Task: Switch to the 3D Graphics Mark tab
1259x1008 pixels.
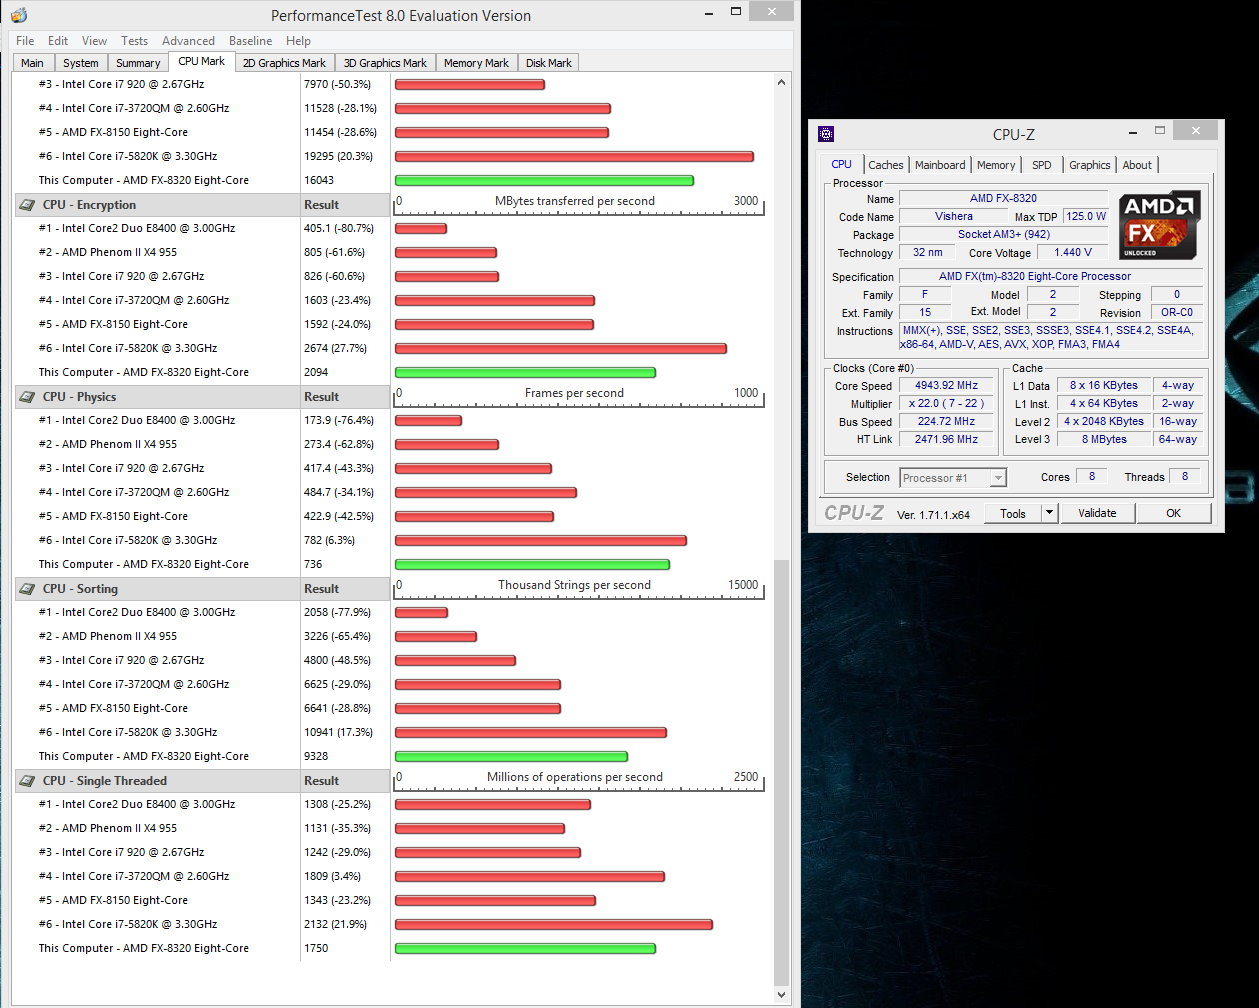Action: point(385,63)
